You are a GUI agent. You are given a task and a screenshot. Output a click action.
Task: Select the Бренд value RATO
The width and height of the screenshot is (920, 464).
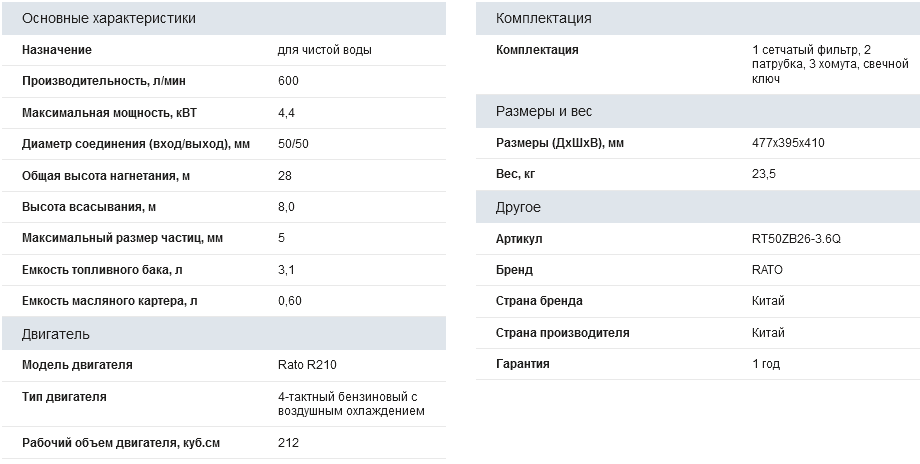tap(767, 270)
